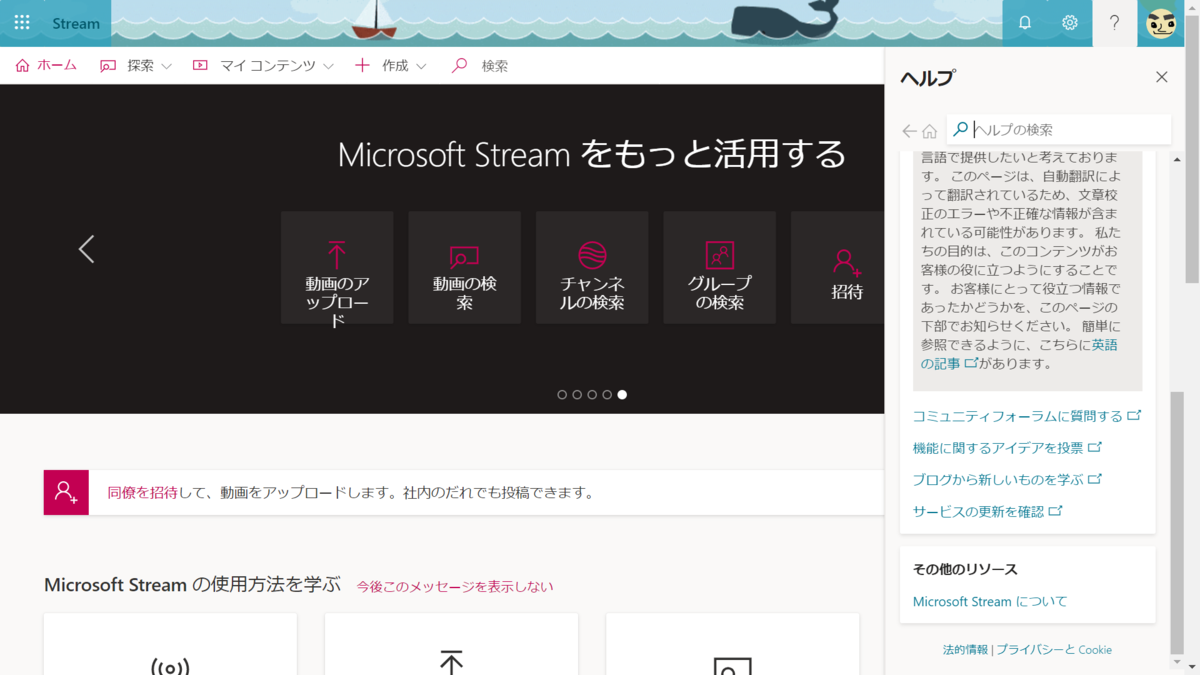
Task: Click the live broadcast card icon
Action: pos(170,665)
